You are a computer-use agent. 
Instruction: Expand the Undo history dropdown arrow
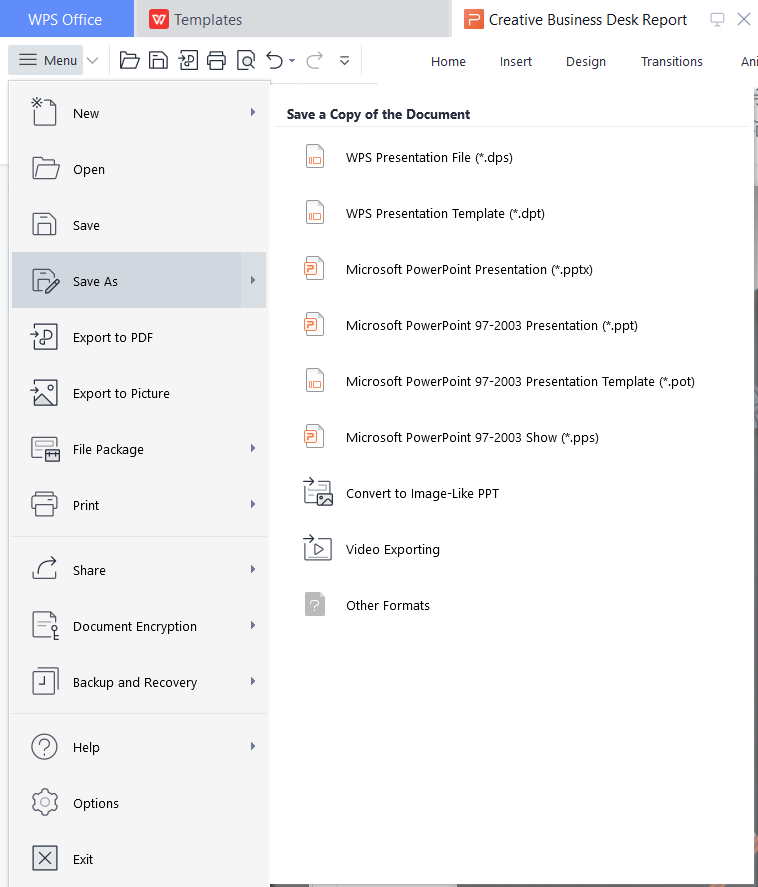point(292,61)
